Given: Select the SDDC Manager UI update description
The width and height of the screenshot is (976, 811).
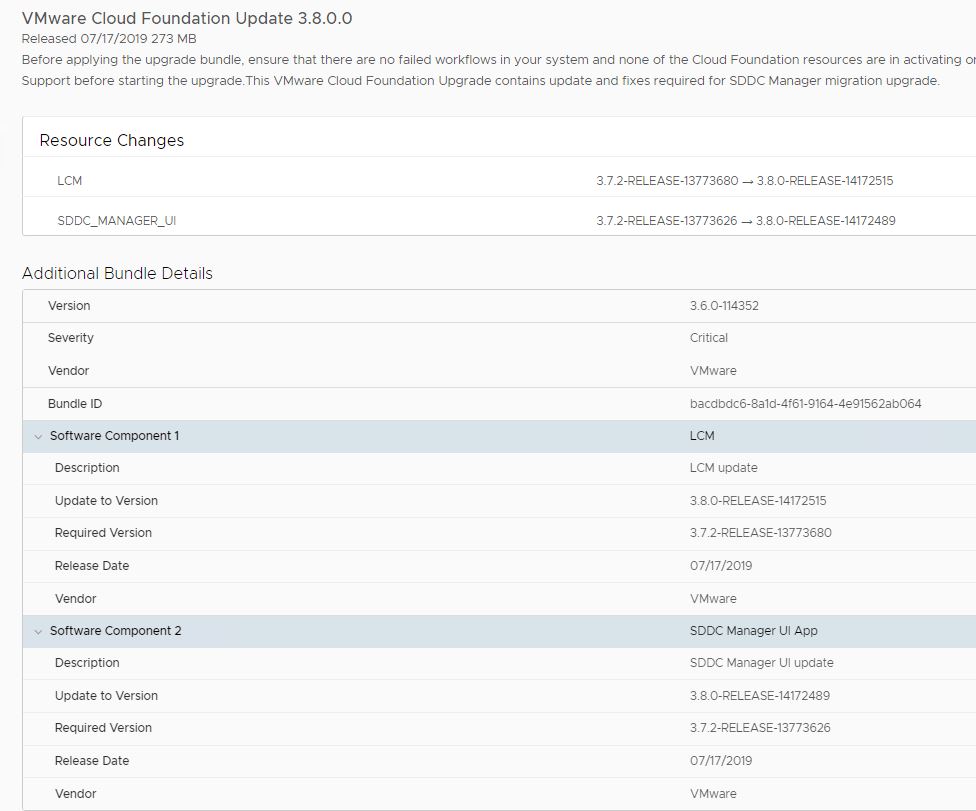Looking at the screenshot, I should (x=761, y=663).
